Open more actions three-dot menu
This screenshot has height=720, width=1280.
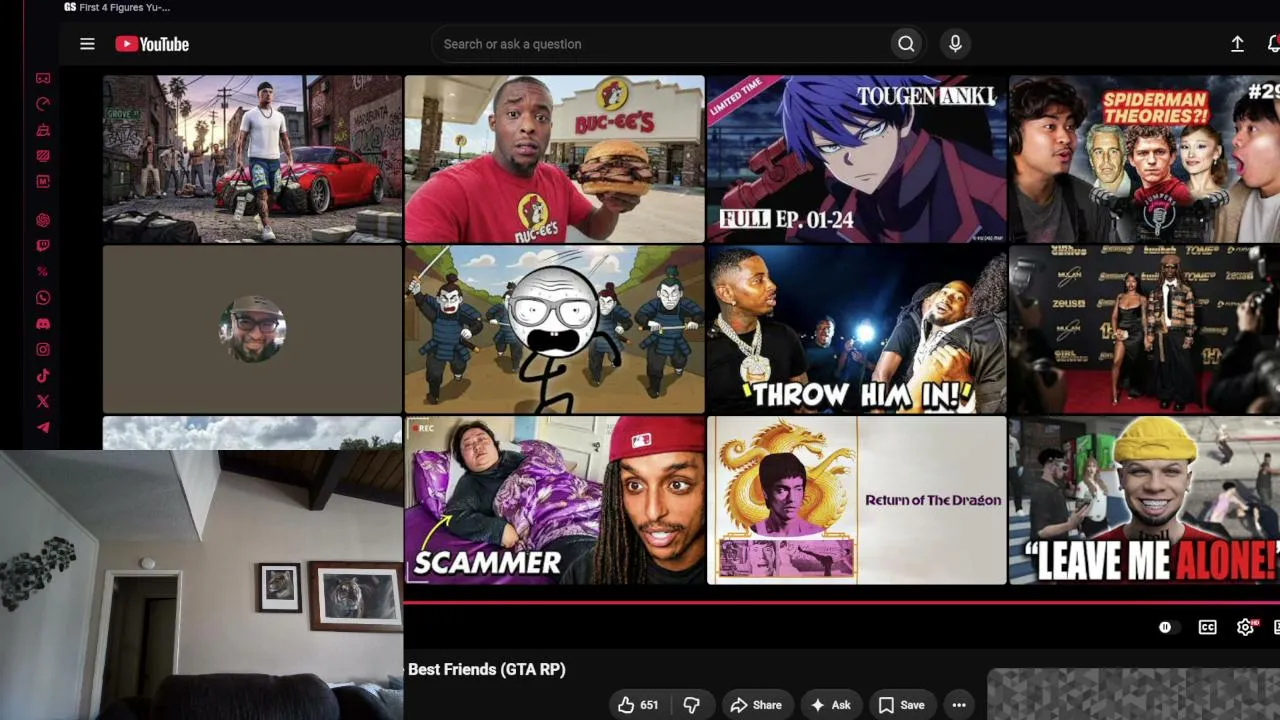(959, 705)
